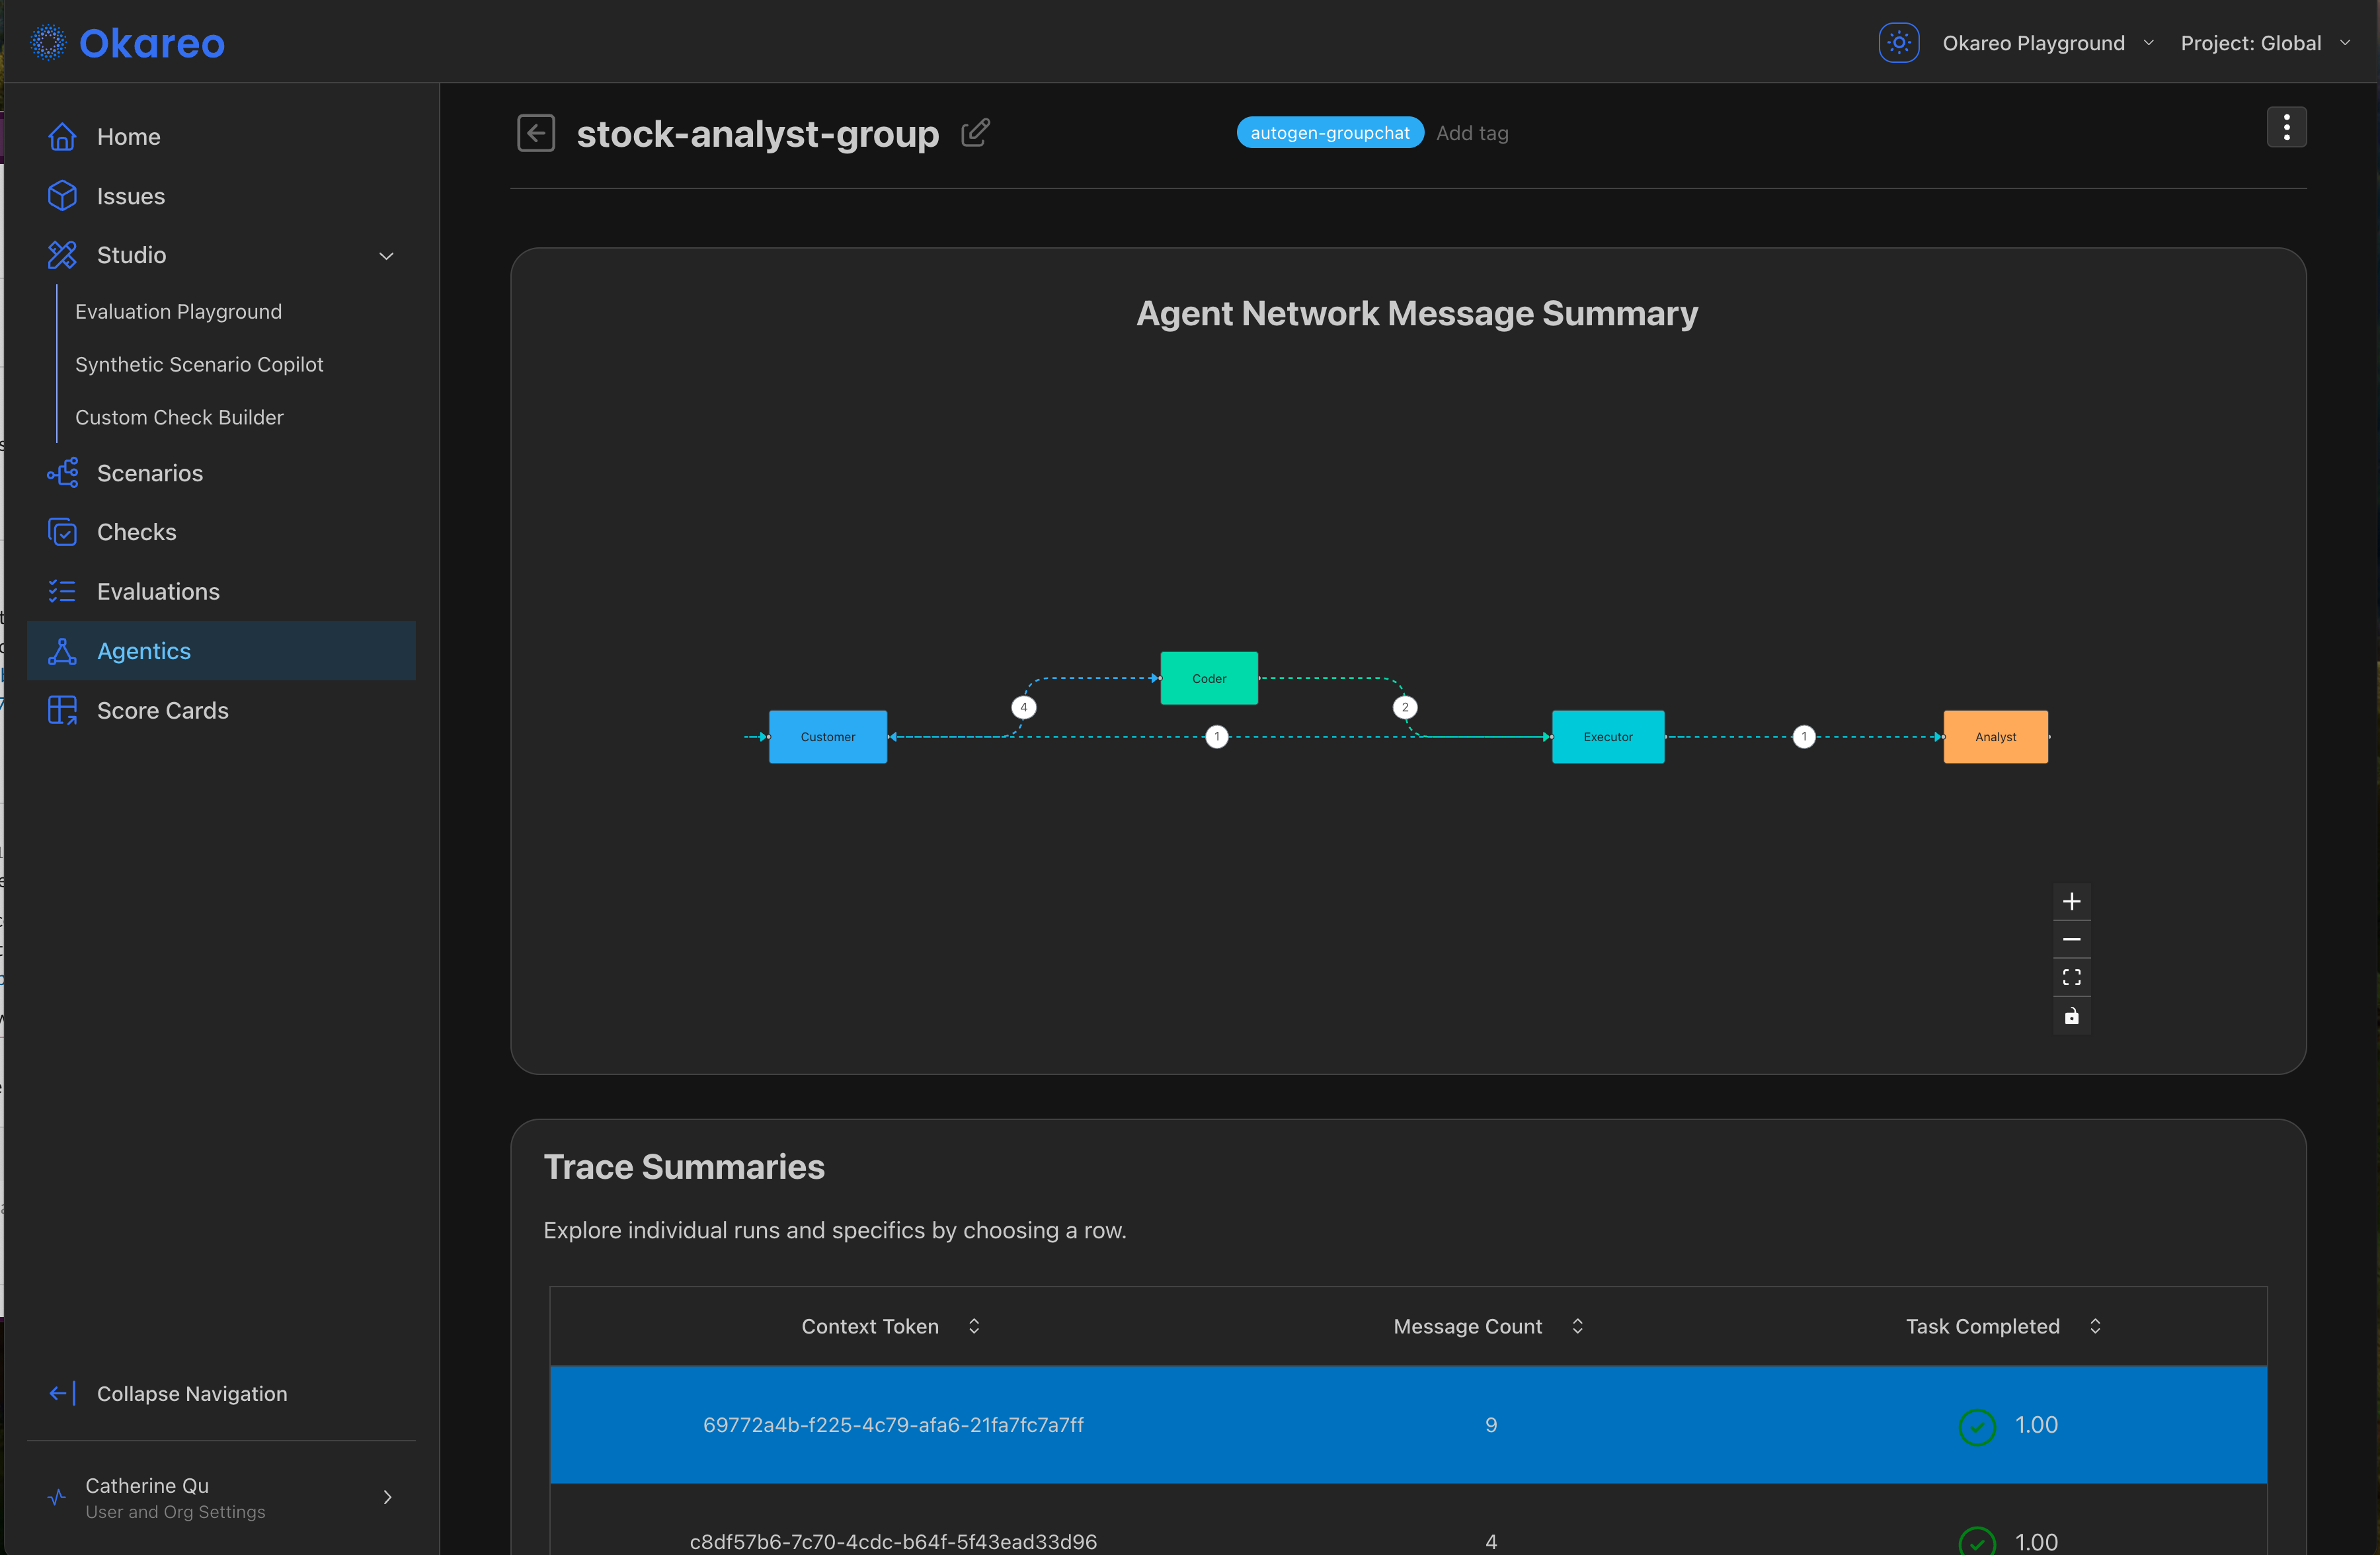Go to Evaluations page
Screen dimensions: 2380x1555
(158, 591)
